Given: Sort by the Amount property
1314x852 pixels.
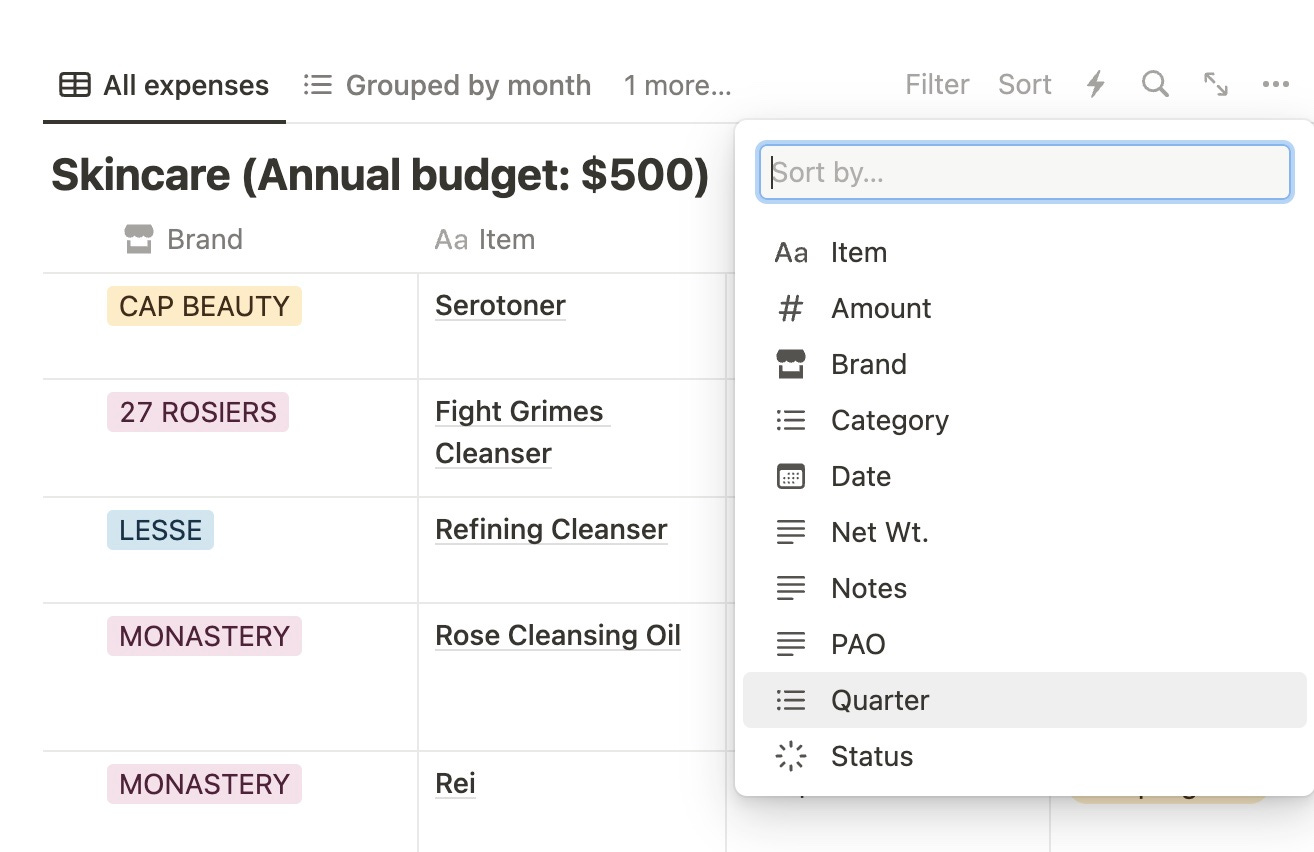Looking at the screenshot, I should (x=1025, y=308).
